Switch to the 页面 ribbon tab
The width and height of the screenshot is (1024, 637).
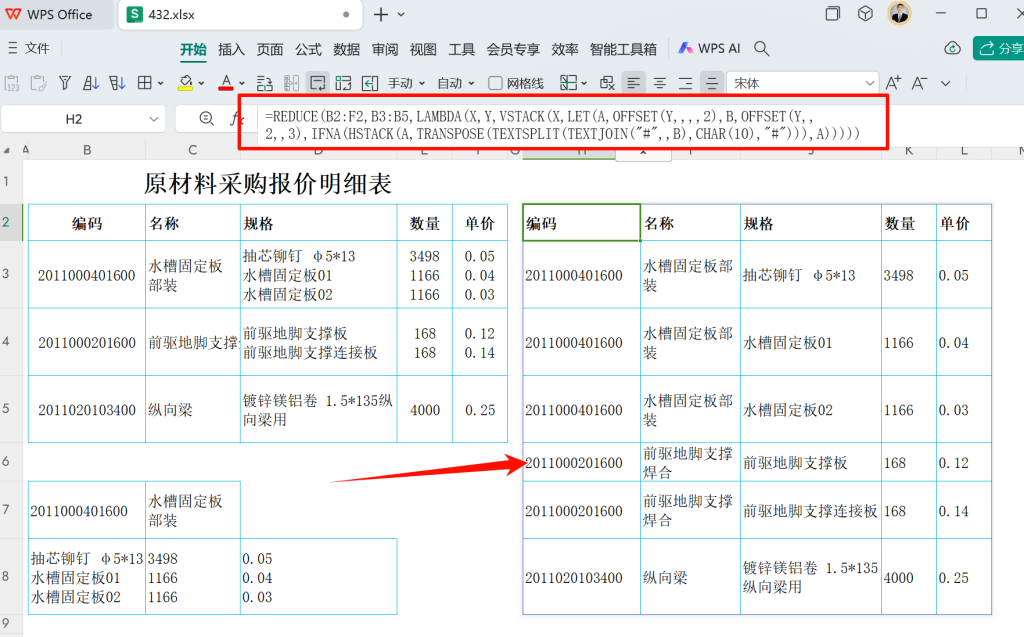point(270,49)
